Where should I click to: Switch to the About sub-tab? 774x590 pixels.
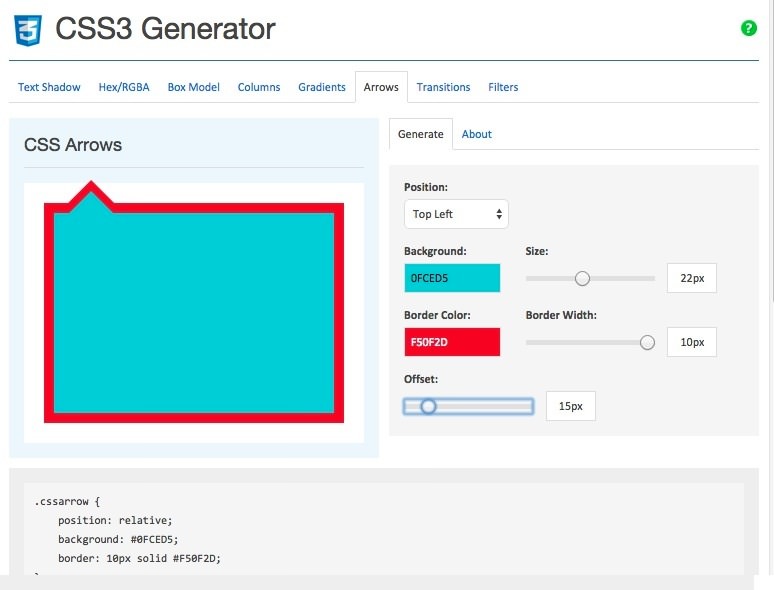(476, 134)
